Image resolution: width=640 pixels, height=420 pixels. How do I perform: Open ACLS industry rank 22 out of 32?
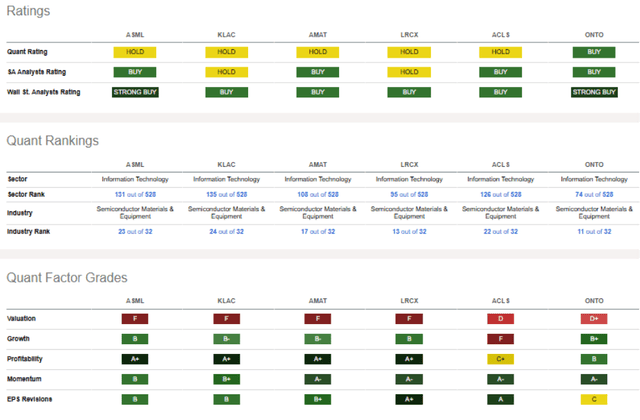pyautogui.click(x=501, y=231)
